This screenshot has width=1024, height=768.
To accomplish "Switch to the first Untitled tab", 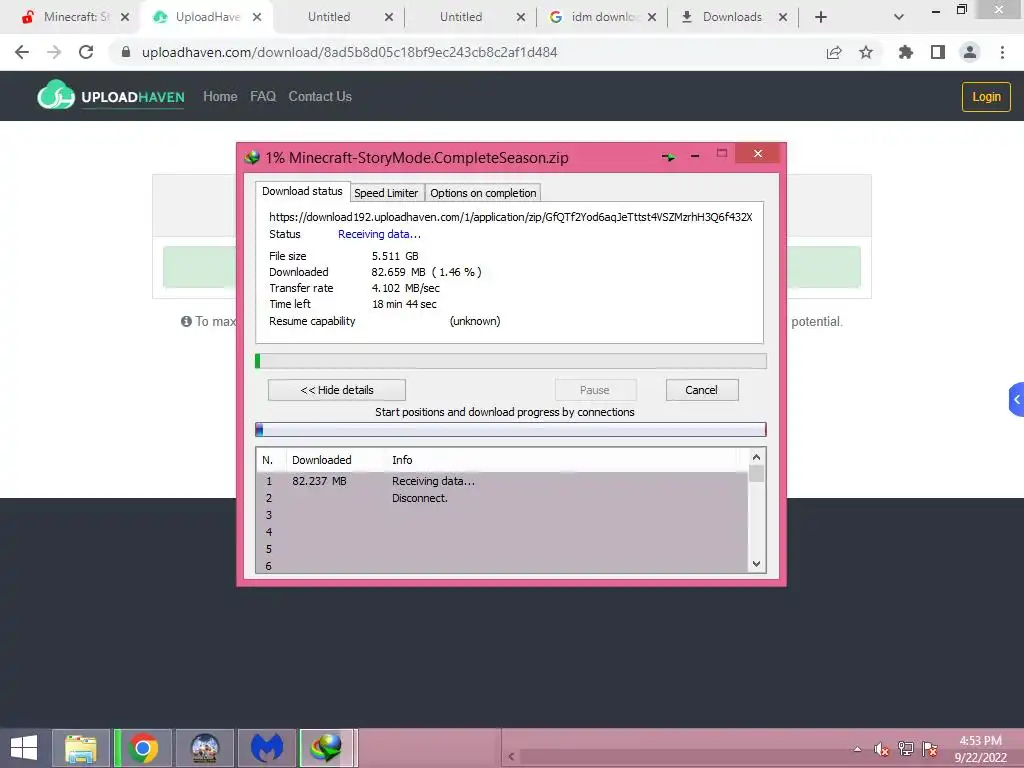I will click(x=329, y=17).
